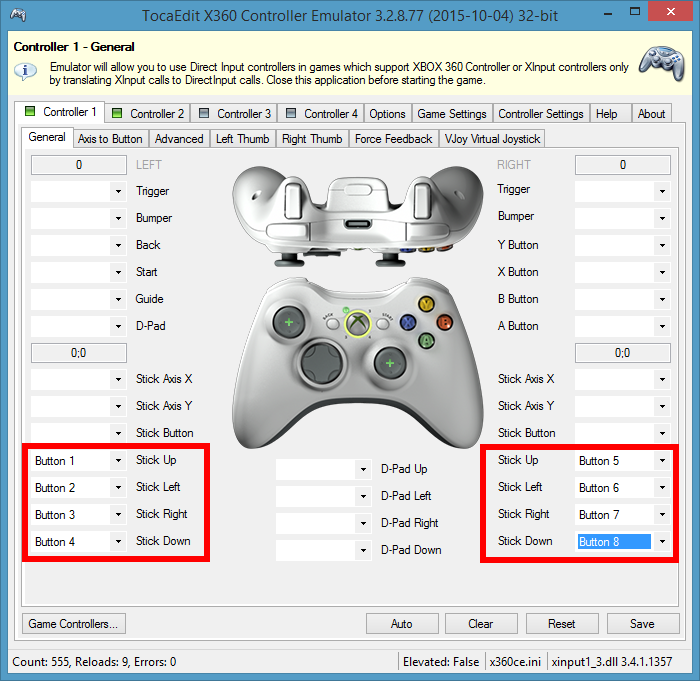Click the gray status square on Controller 3 tab
This screenshot has height=681, width=700.
coord(204,113)
